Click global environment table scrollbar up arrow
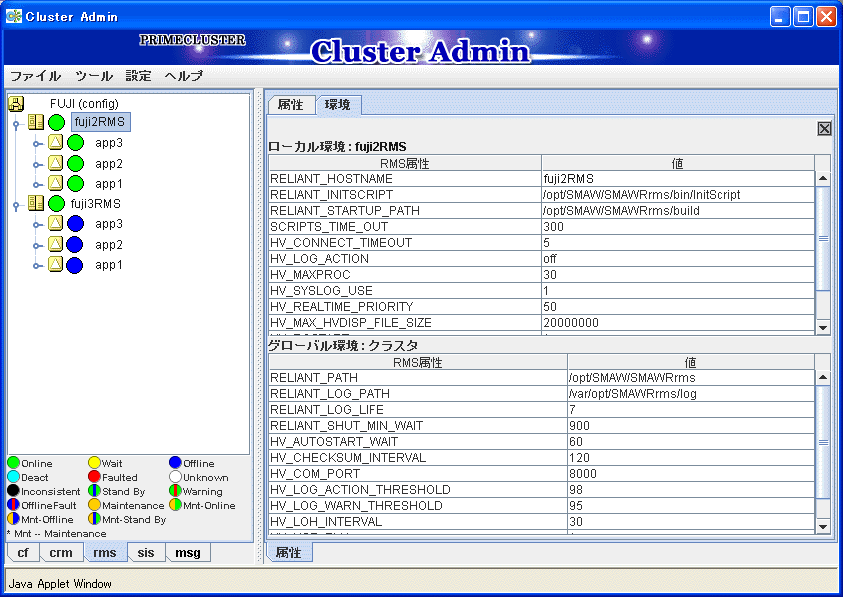This screenshot has height=597, width=843. point(823,377)
